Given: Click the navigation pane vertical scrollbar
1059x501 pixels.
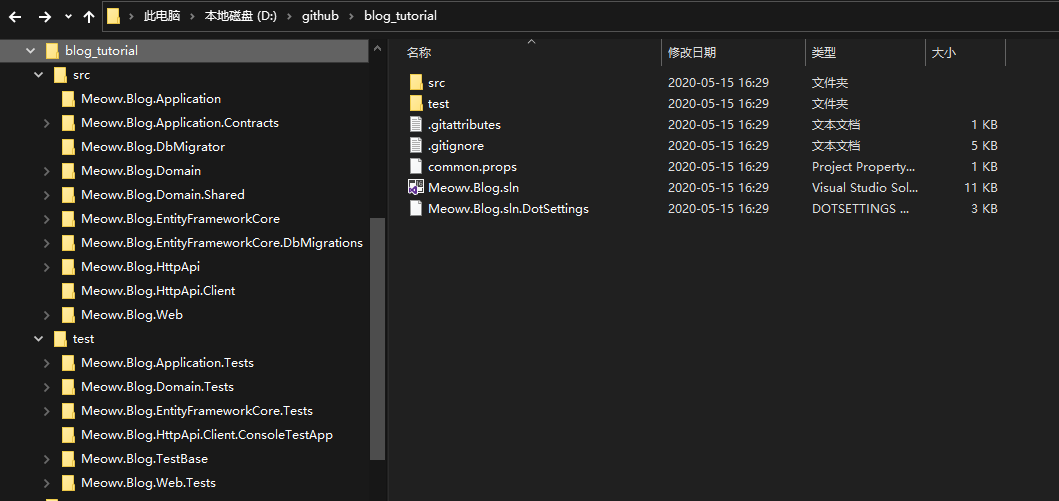Looking at the screenshot, I should pos(378,339).
